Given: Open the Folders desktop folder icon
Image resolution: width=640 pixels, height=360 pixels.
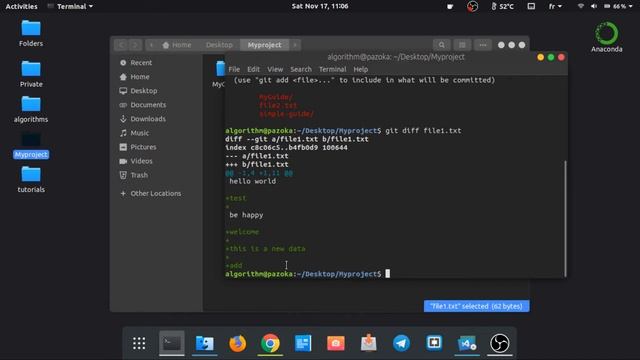Looking at the screenshot, I should click(31, 33).
